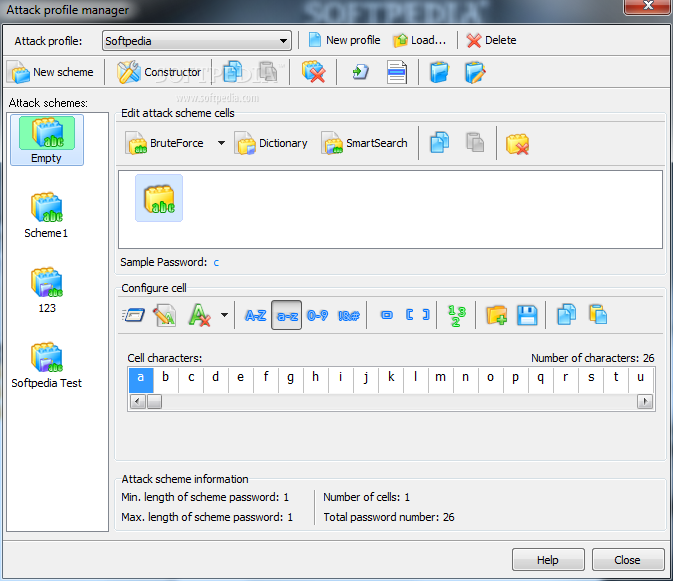This screenshot has width=673, height=581.
Task: Open the Attack profile combo box
Action: [x=197, y=41]
